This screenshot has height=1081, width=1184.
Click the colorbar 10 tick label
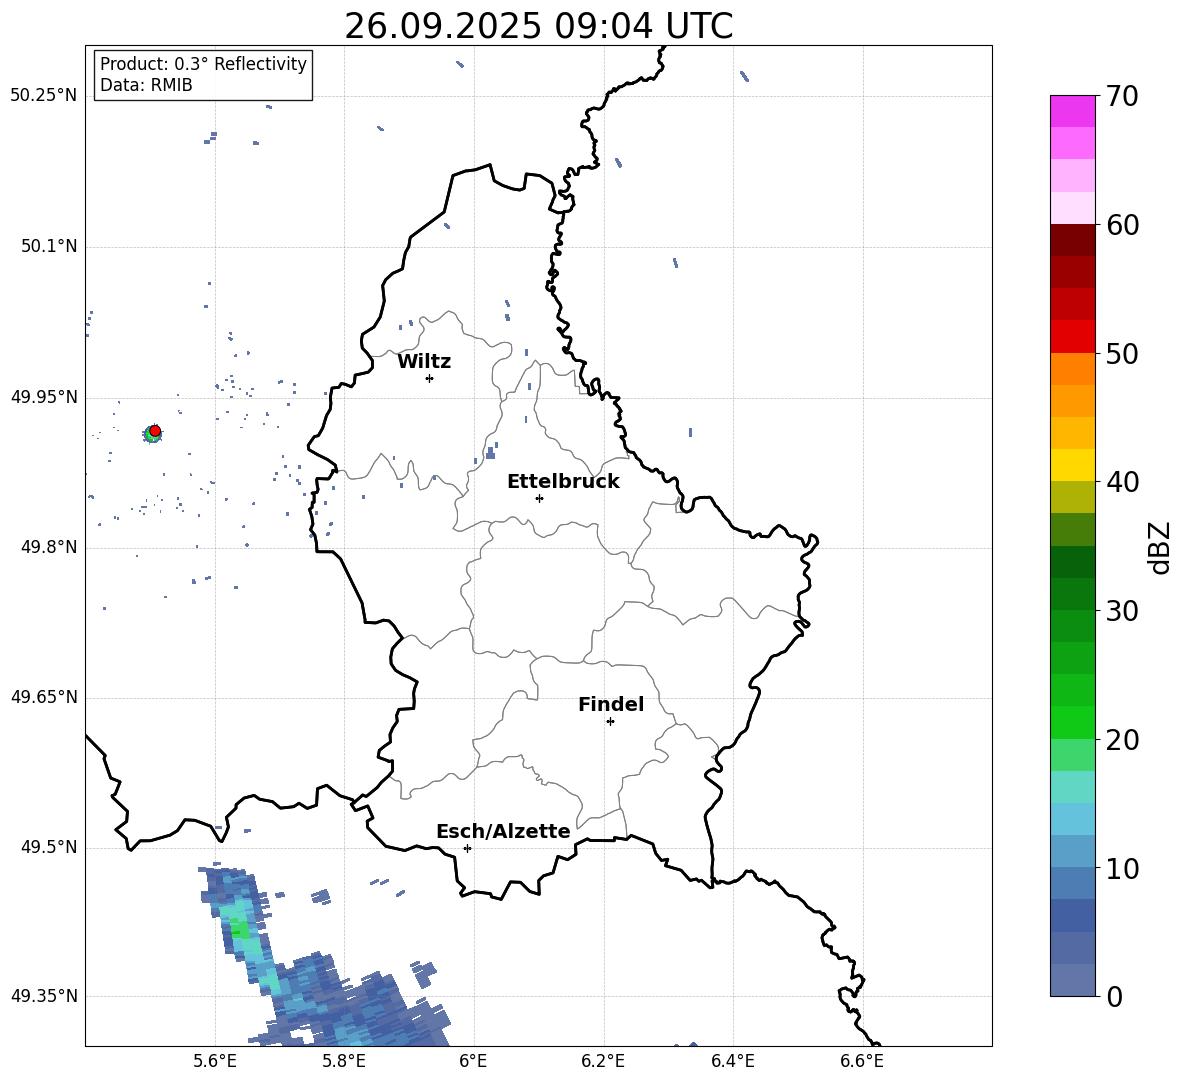tap(1123, 868)
